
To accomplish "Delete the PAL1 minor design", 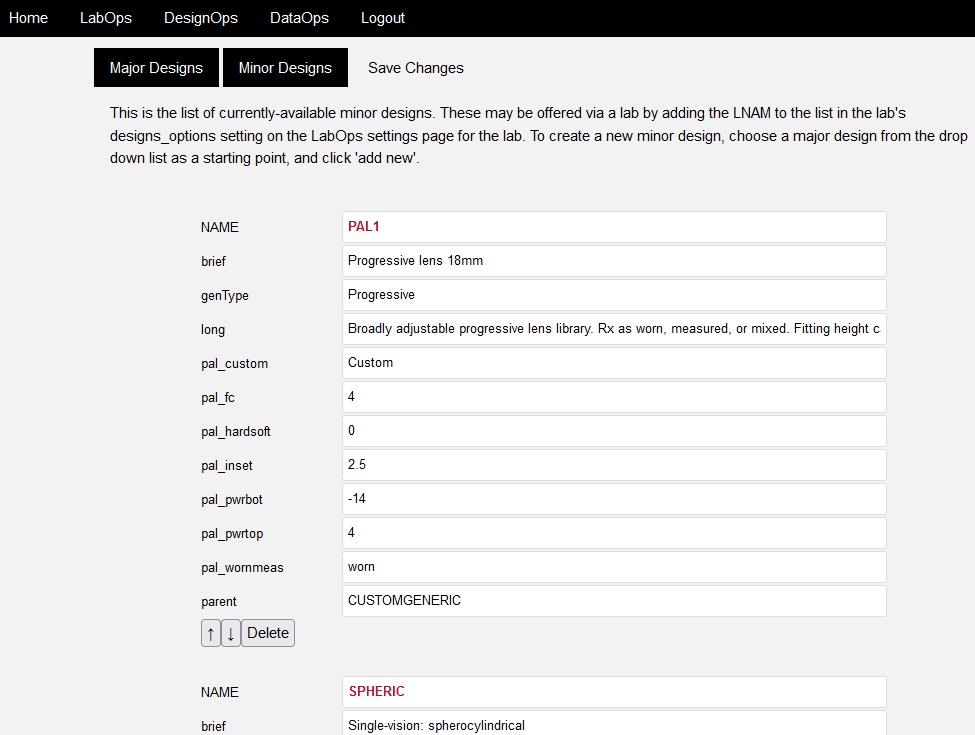I will 268,633.
